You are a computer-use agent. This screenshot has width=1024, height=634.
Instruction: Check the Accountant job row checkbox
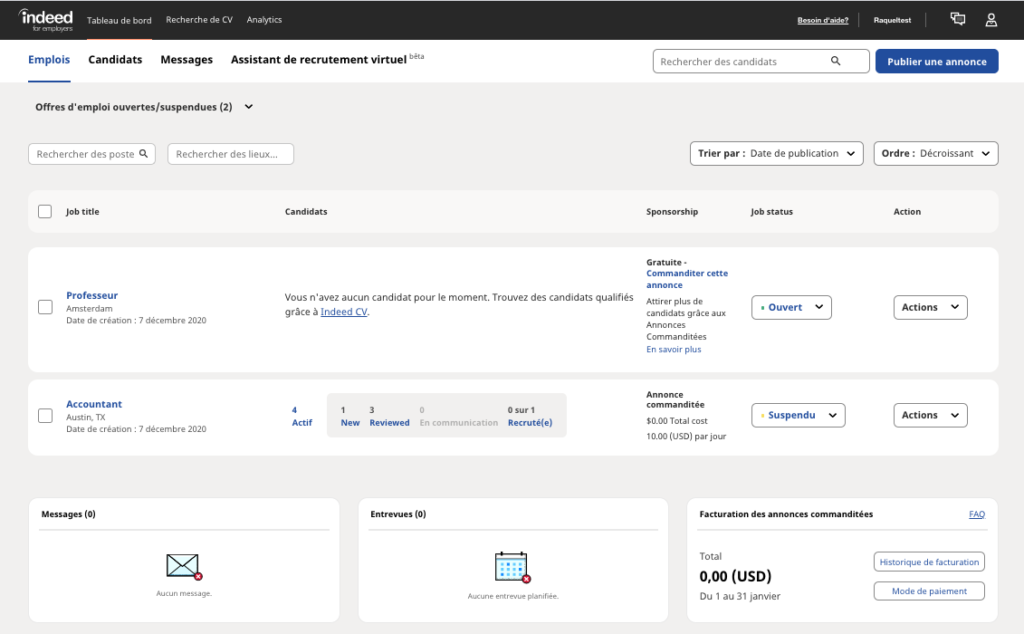click(45, 415)
